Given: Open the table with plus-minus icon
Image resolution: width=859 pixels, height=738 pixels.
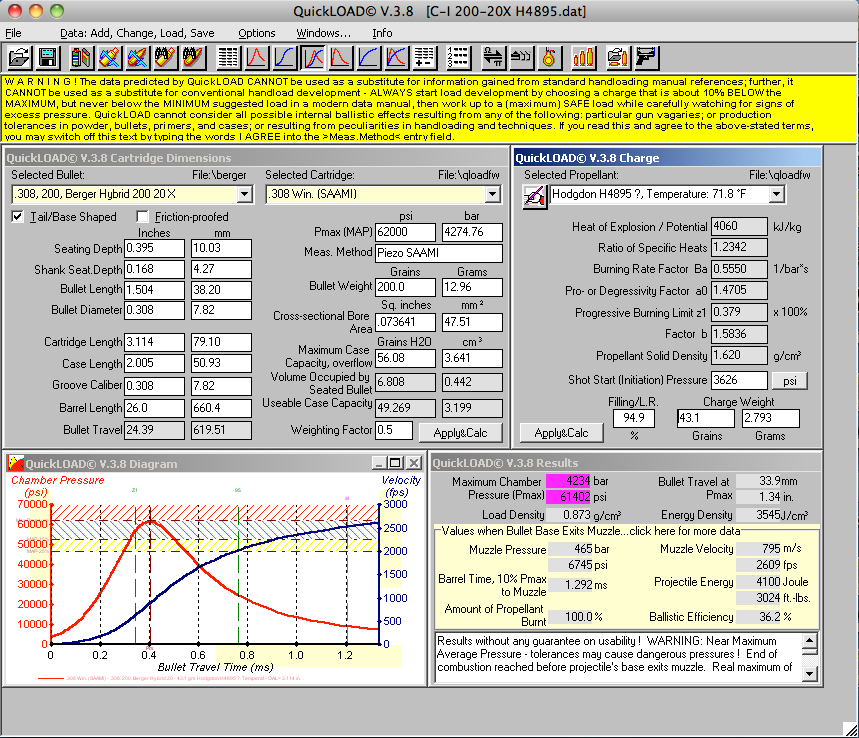Looking at the screenshot, I should 425,57.
